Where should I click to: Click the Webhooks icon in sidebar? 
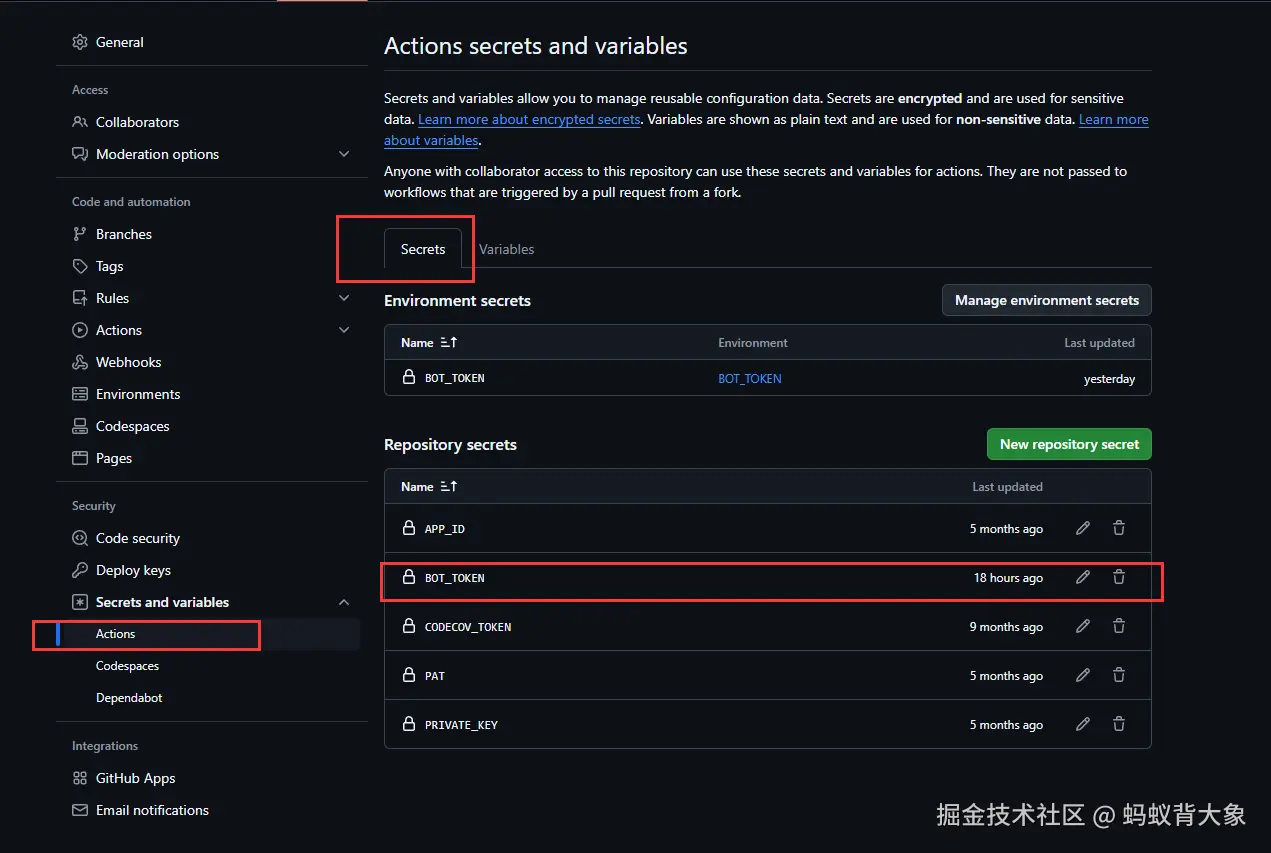(80, 362)
